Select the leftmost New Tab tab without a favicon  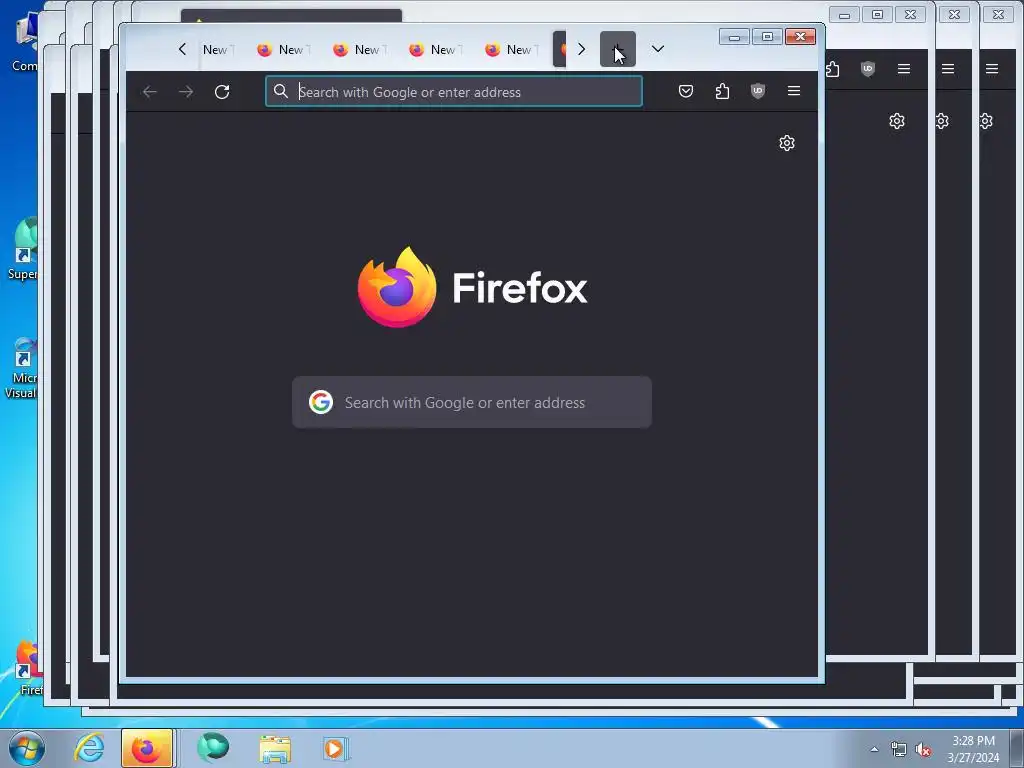tap(216, 50)
